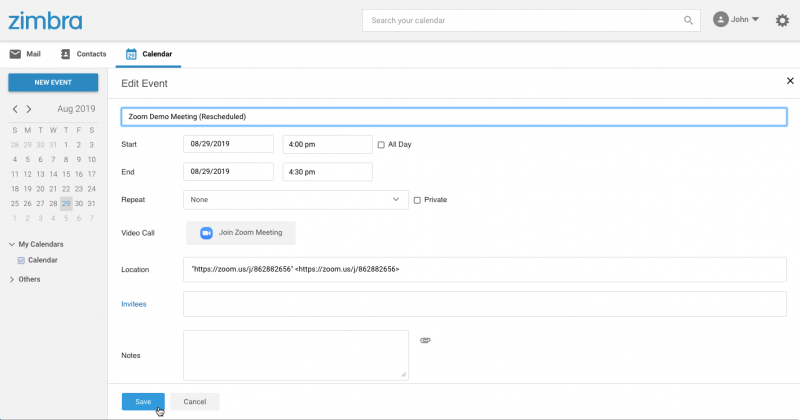Uncheck the Calendar checkbox in My Calendars
800x420 pixels.
pos(21,260)
